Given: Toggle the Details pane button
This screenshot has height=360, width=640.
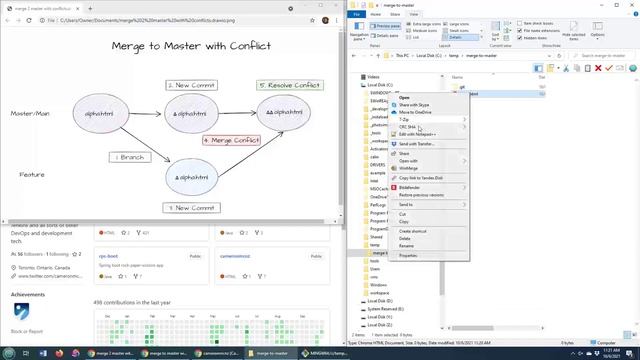Looking at the screenshot, I should point(384,36).
